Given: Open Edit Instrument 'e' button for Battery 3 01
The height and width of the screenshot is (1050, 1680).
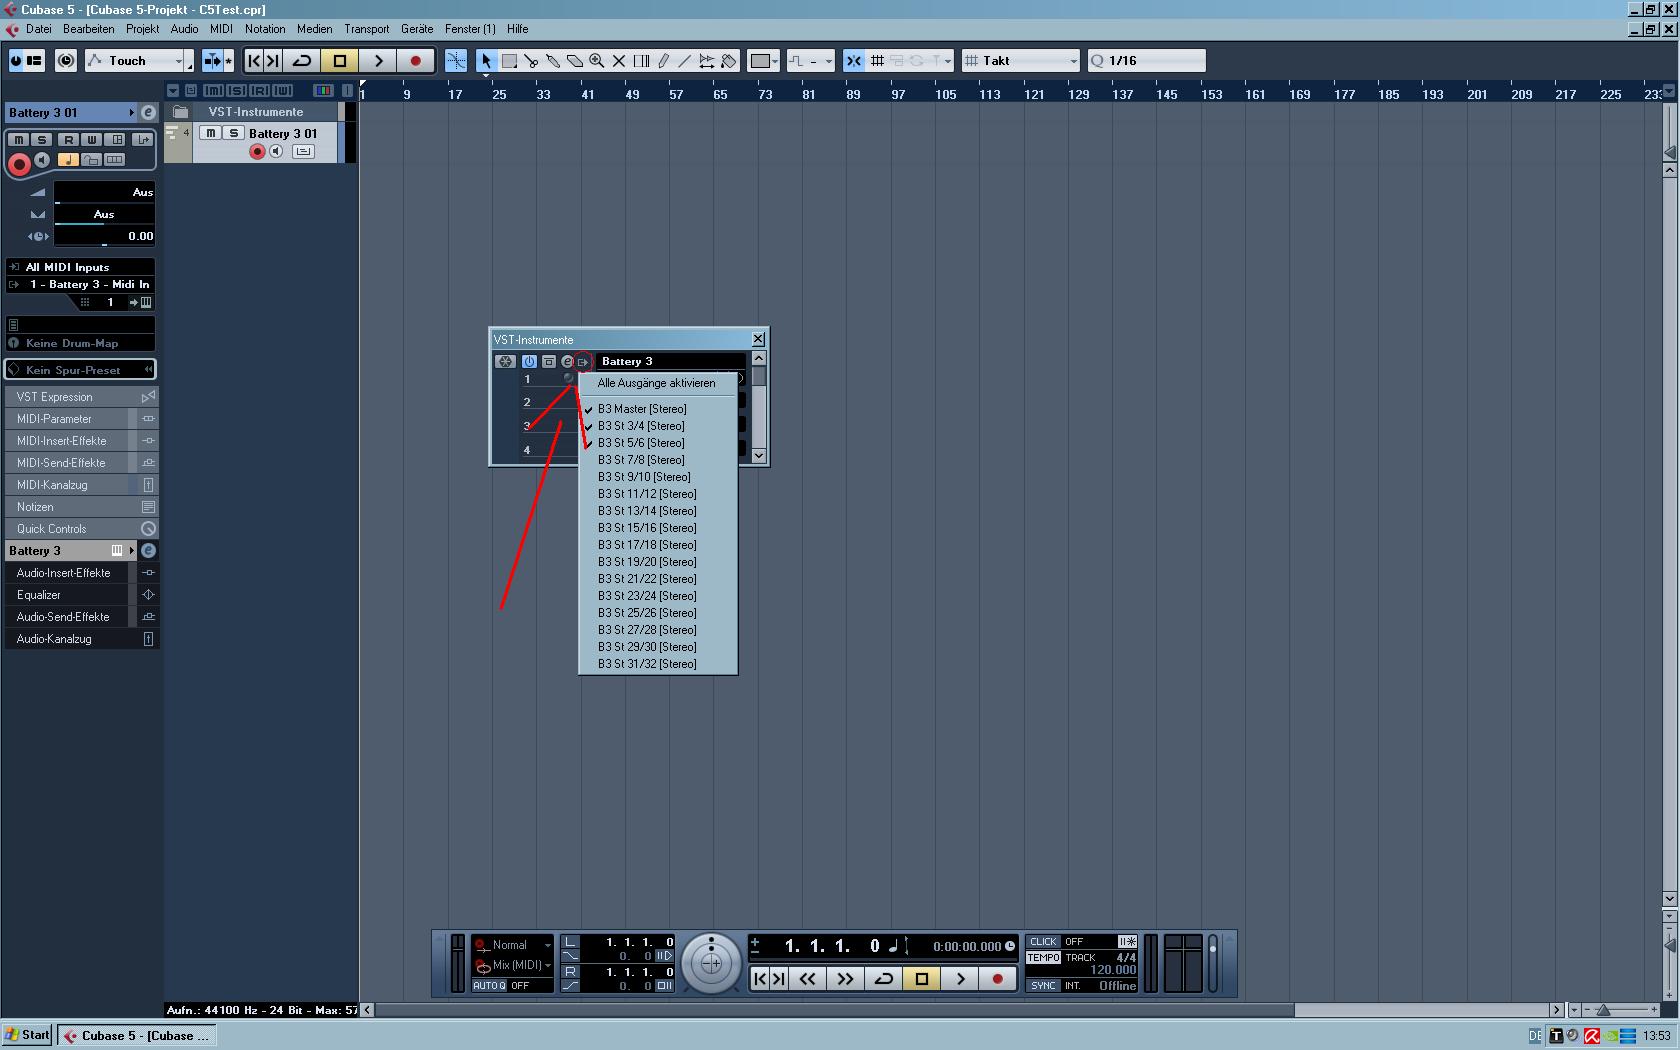Looking at the screenshot, I should [x=148, y=113].
